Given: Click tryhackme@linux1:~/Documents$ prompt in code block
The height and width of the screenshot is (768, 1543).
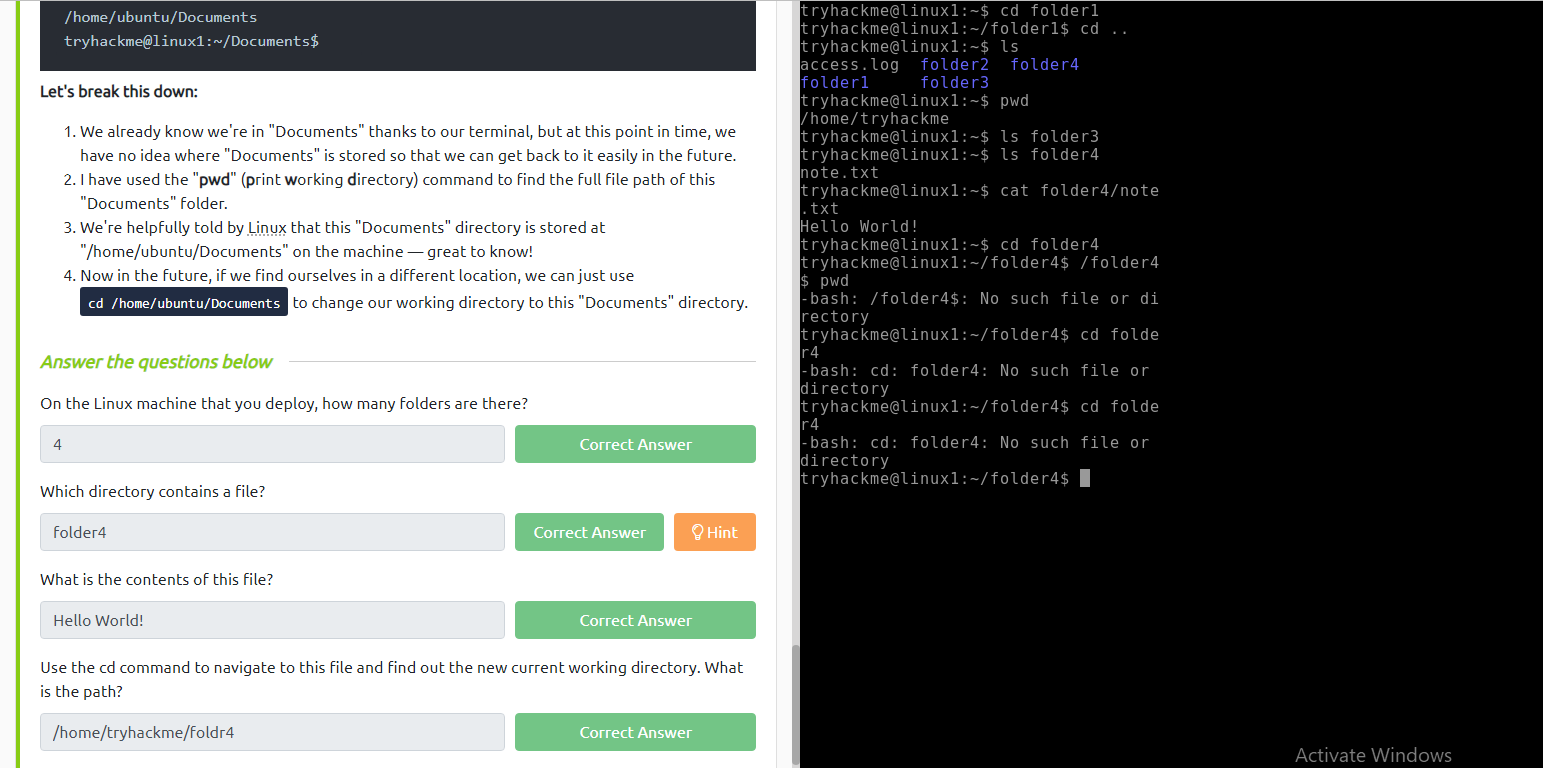Looking at the screenshot, I should [x=191, y=41].
